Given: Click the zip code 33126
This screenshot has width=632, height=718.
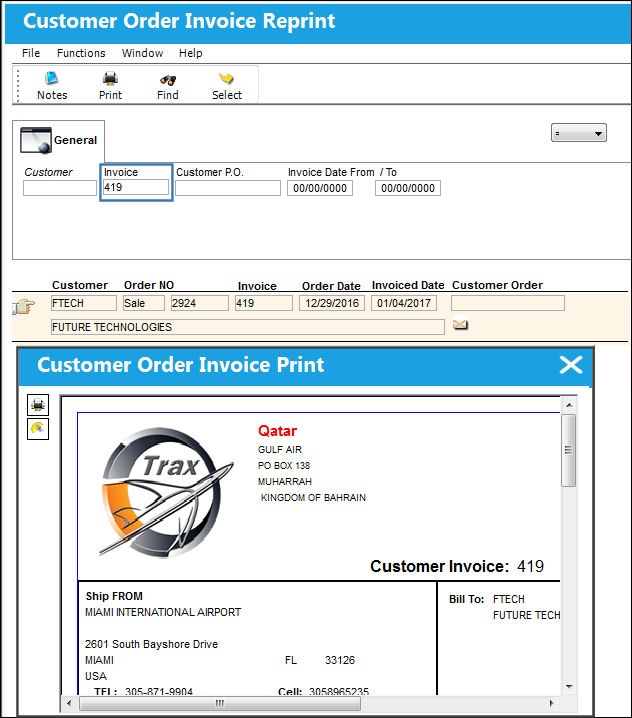Looking at the screenshot, I should (340, 660).
